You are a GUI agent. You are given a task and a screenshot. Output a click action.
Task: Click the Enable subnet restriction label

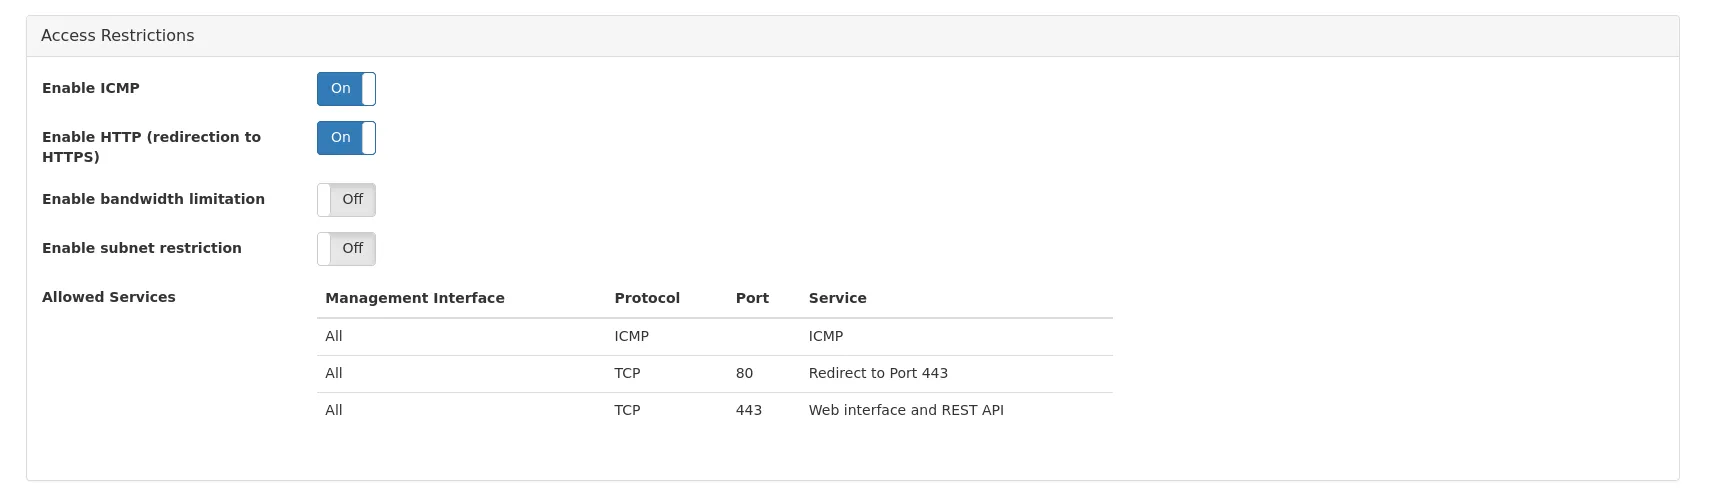[142, 248]
